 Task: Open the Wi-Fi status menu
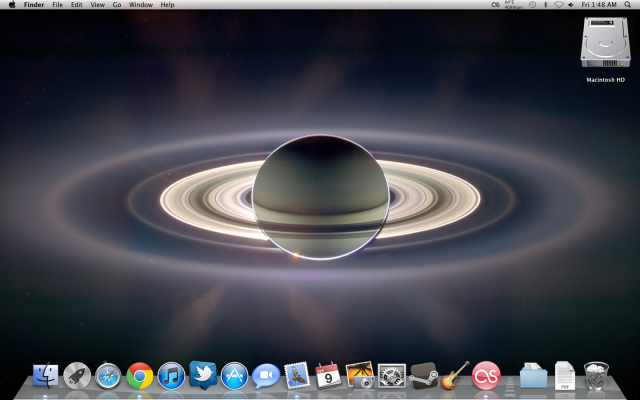[559, 5]
